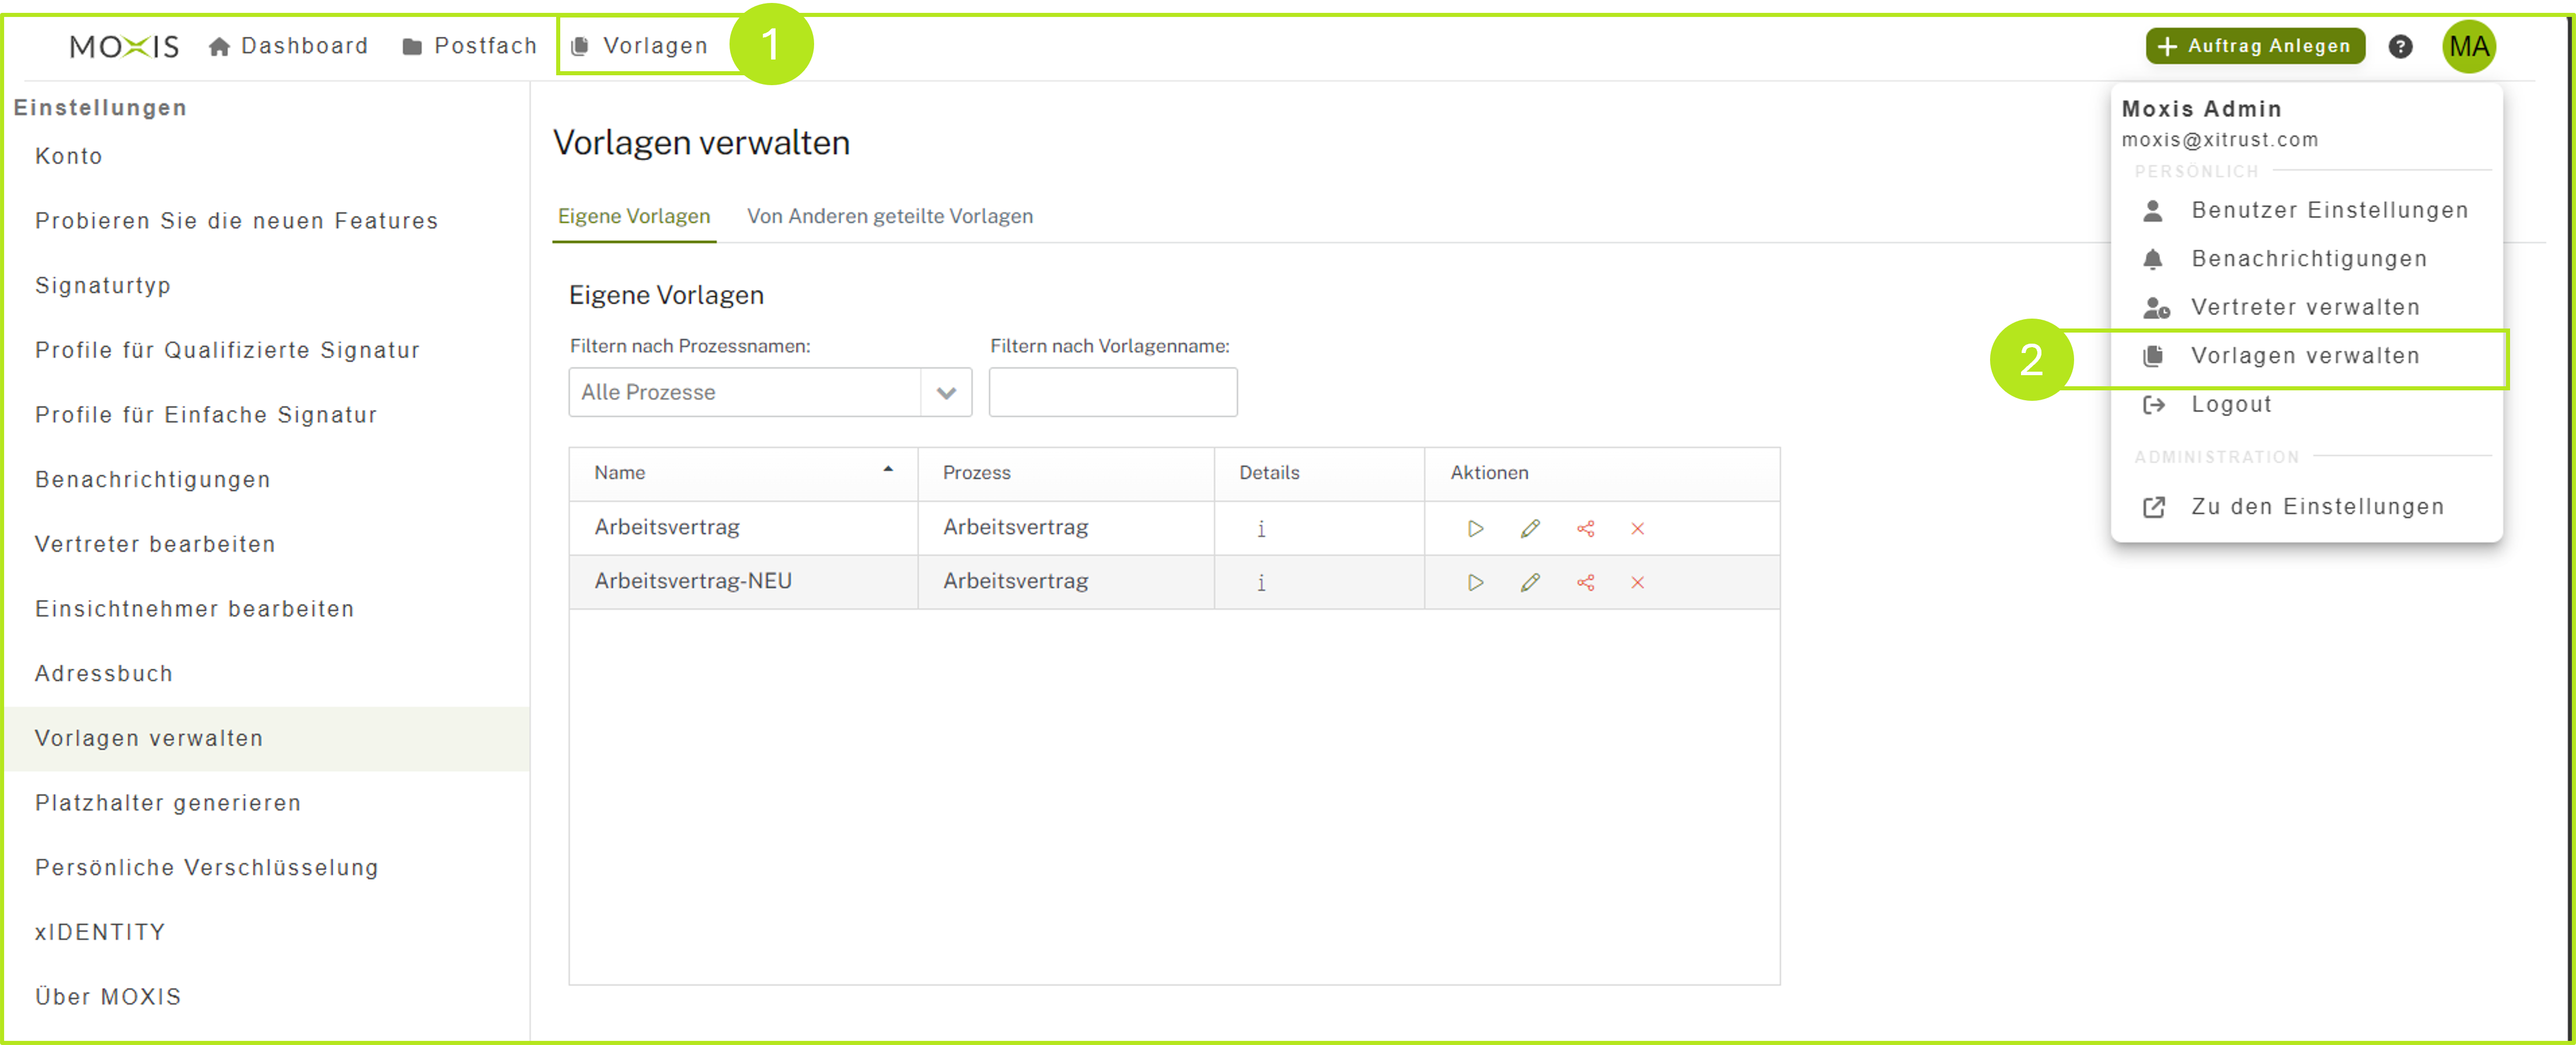Click the delete X for Arbeitsvertrag template
The height and width of the screenshot is (1045, 2576).
[1637, 528]
